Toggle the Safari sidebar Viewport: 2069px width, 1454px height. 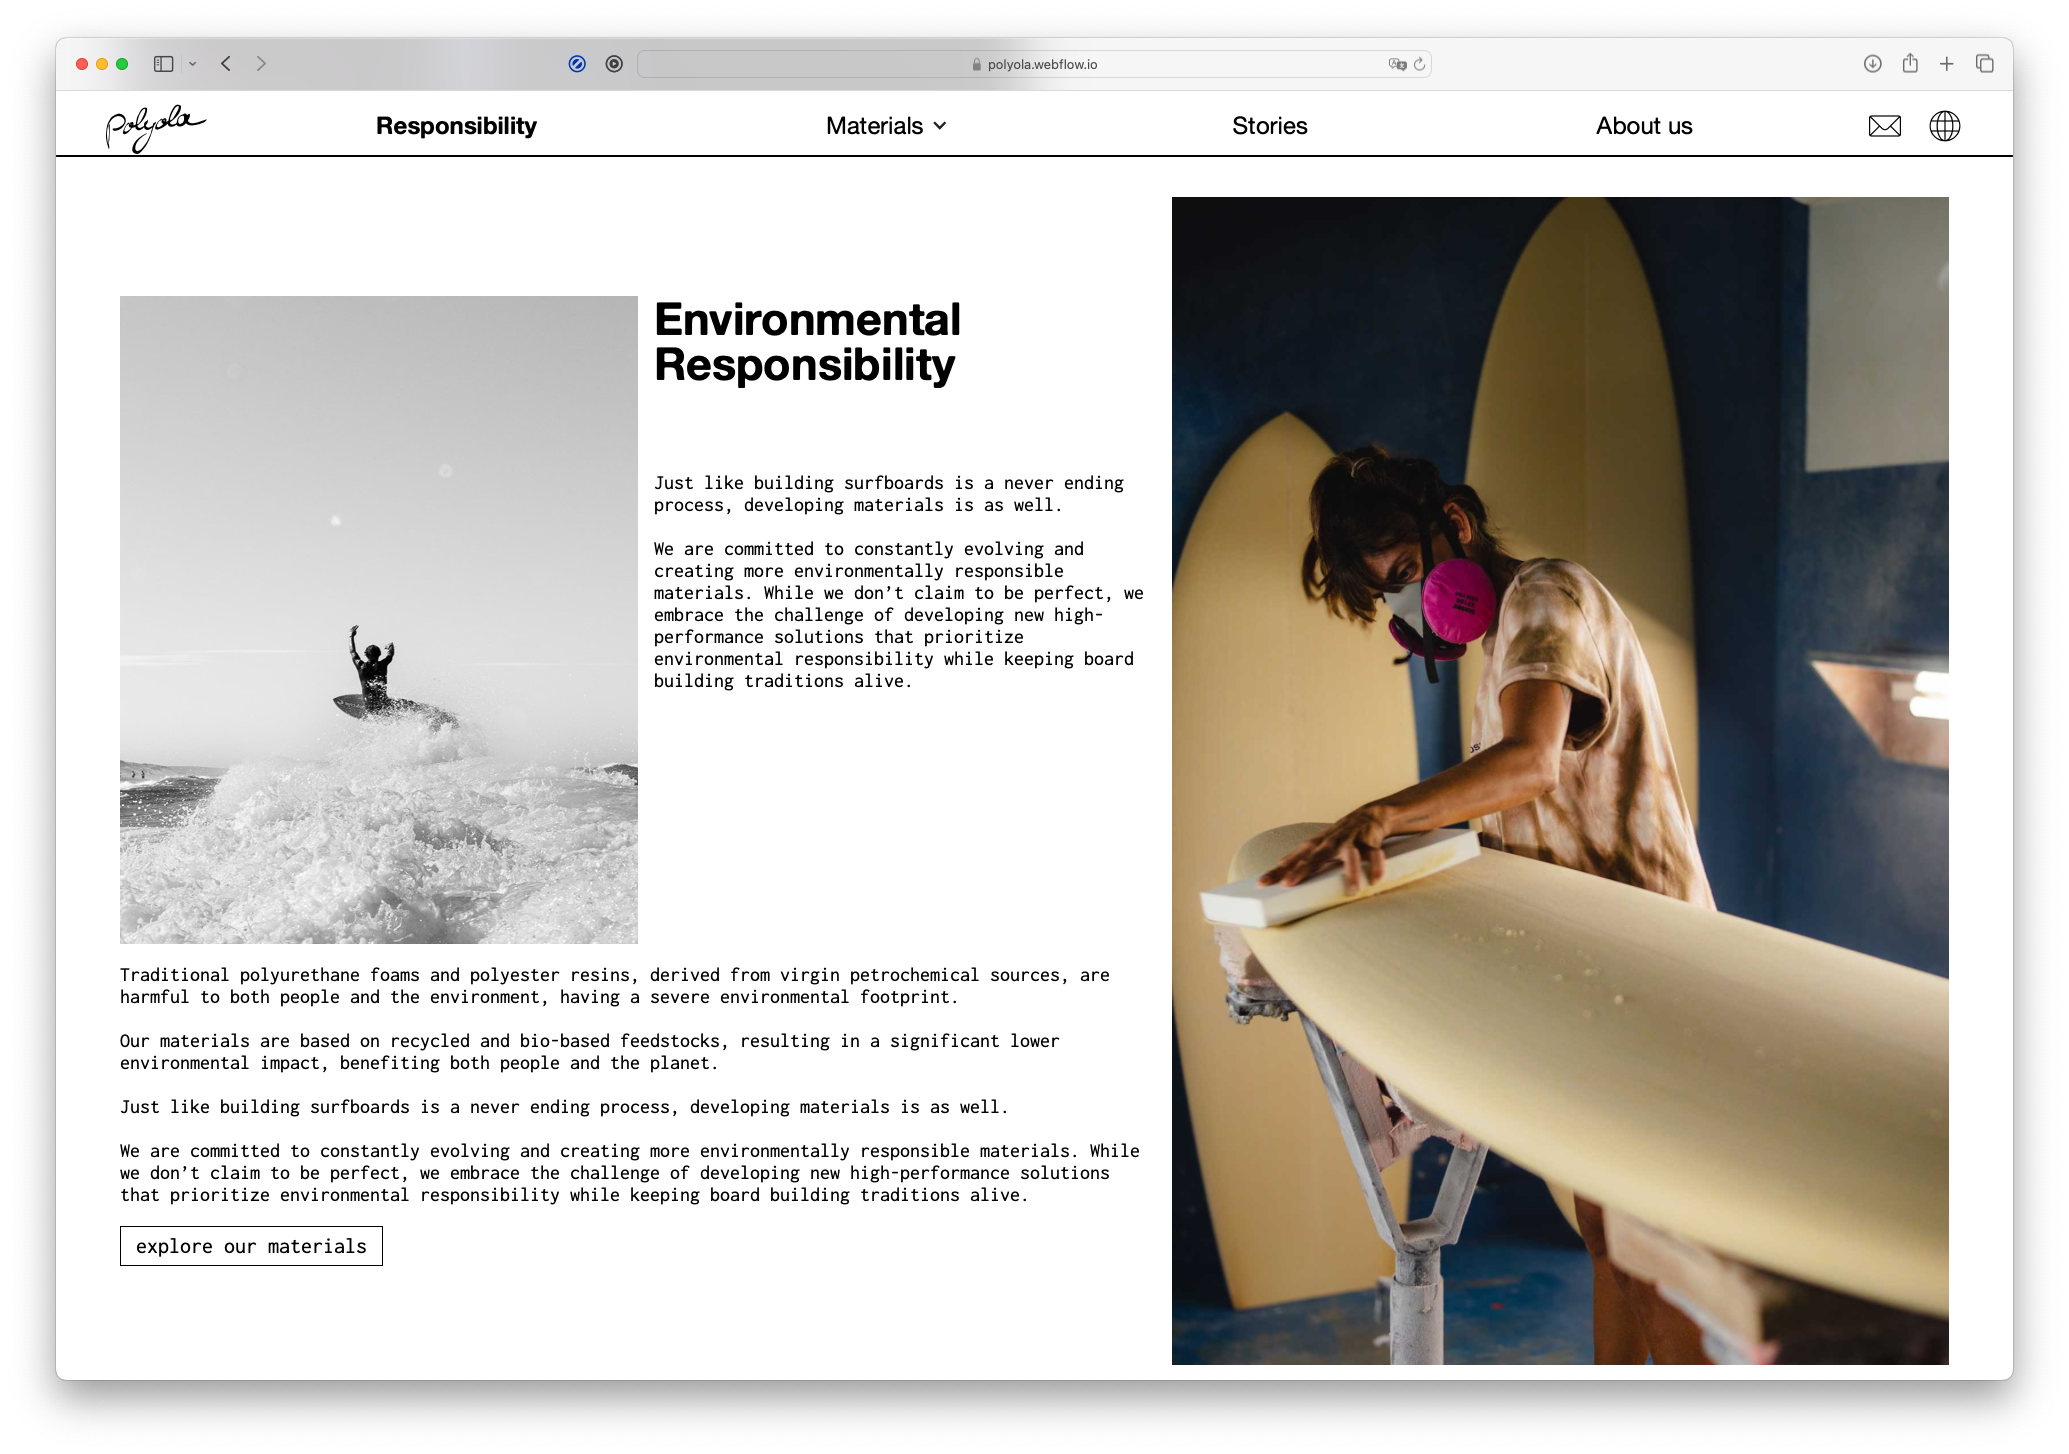tap(164, 64)
